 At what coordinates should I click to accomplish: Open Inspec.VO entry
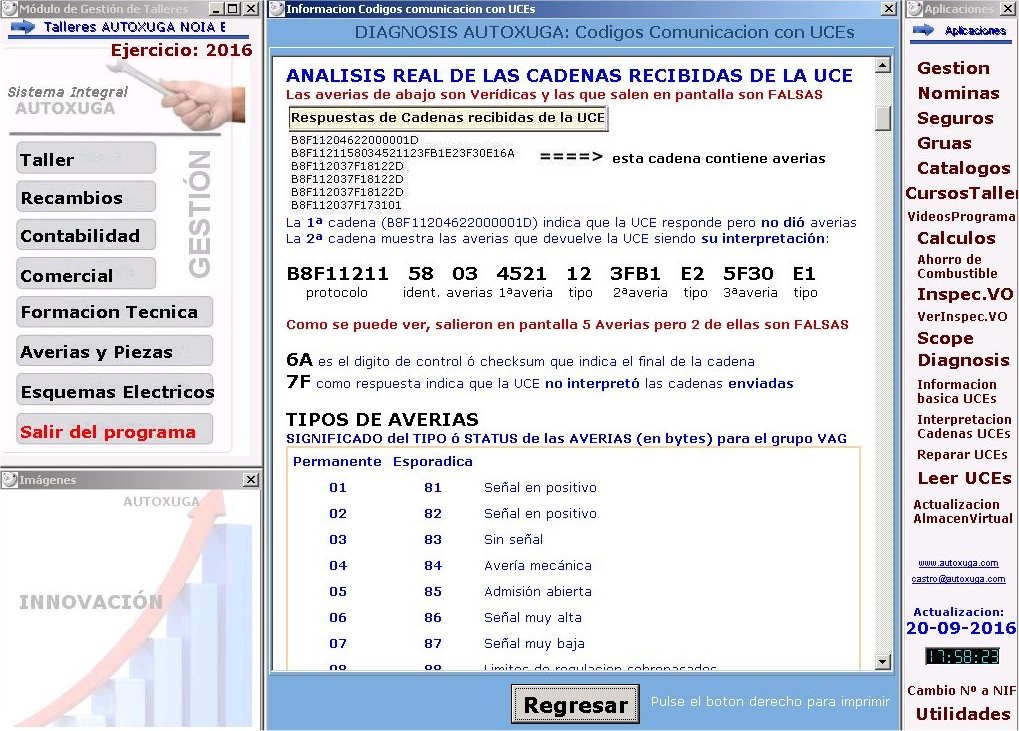coord(964,294)
